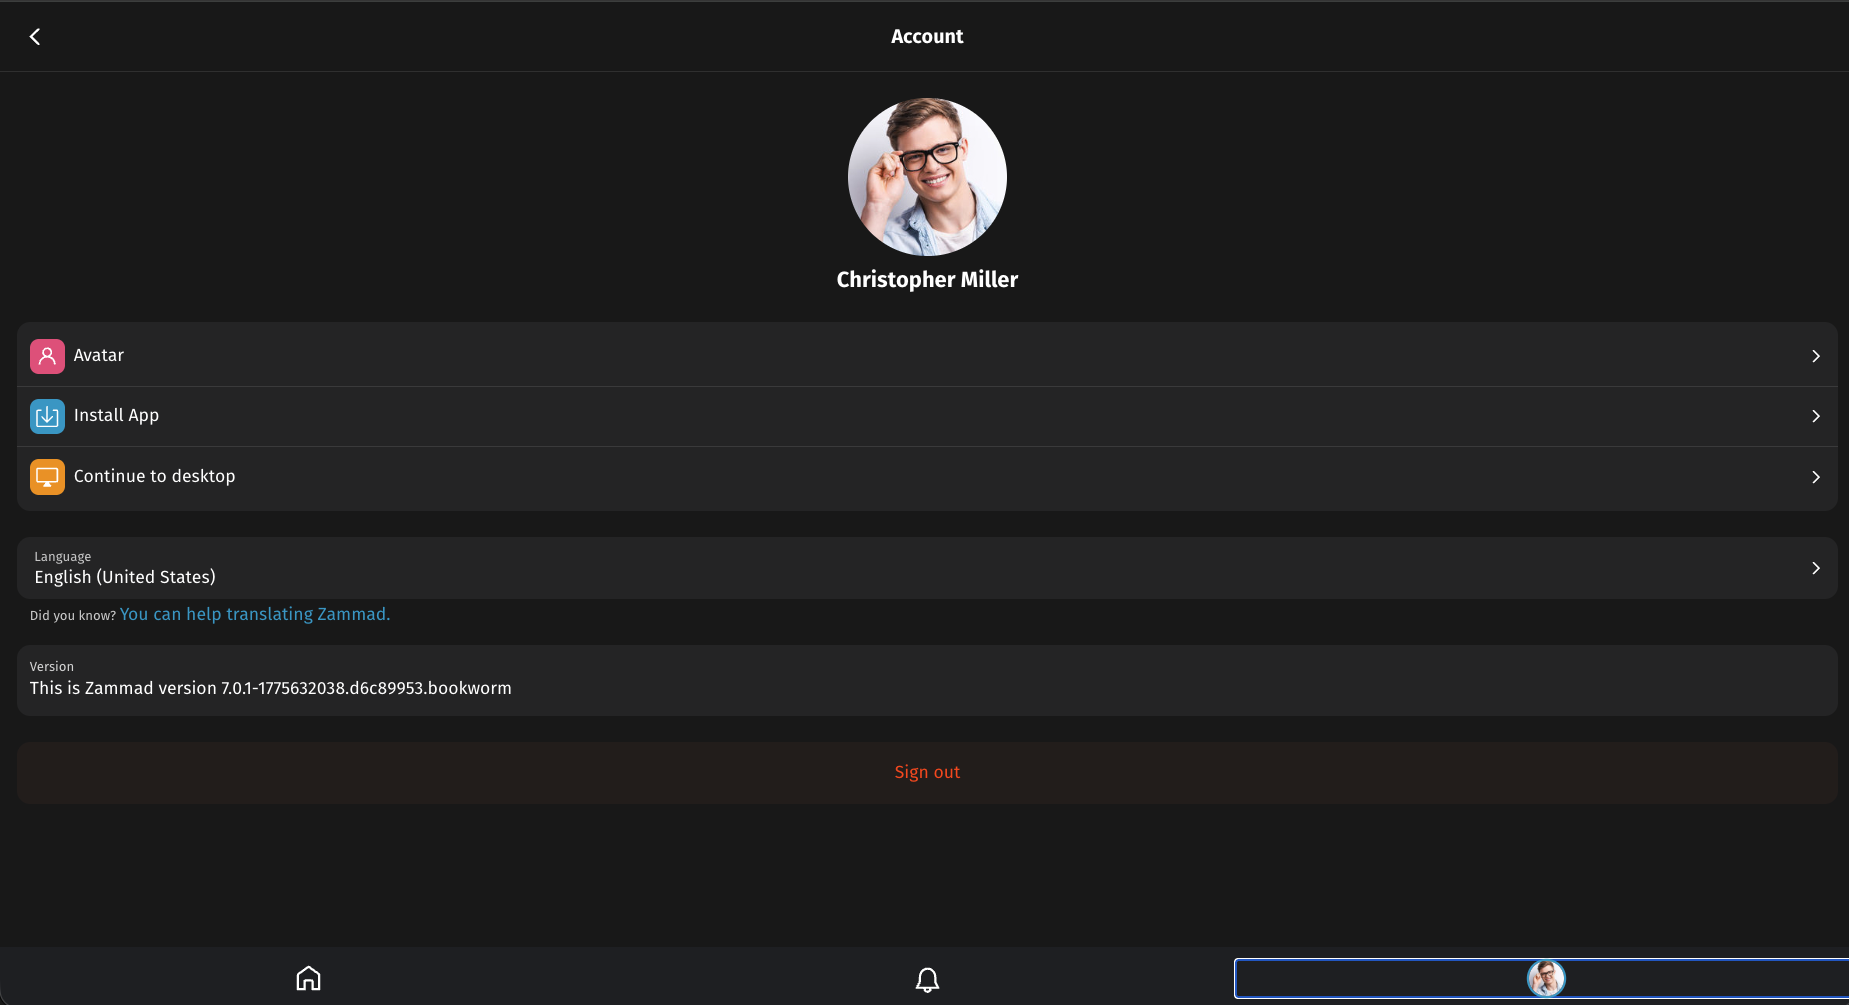Viewport: 1849px width, 1005px height.
Task: Select the profile avatar in bottom bar
Action: [1545, 978]
